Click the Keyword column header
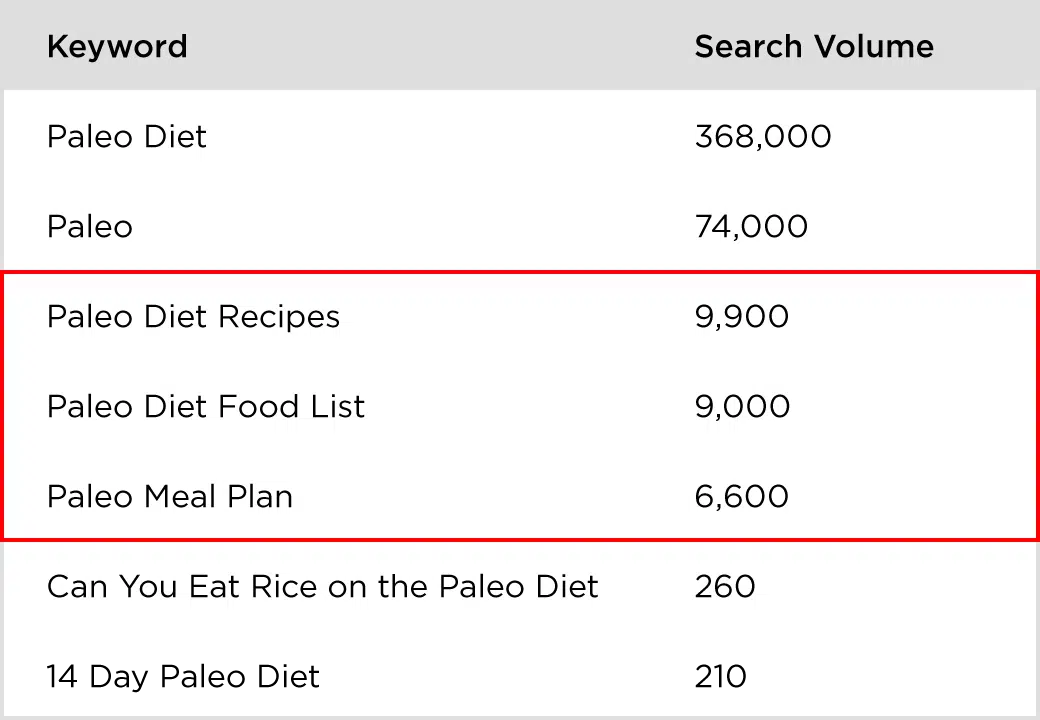 coord(117,47)
